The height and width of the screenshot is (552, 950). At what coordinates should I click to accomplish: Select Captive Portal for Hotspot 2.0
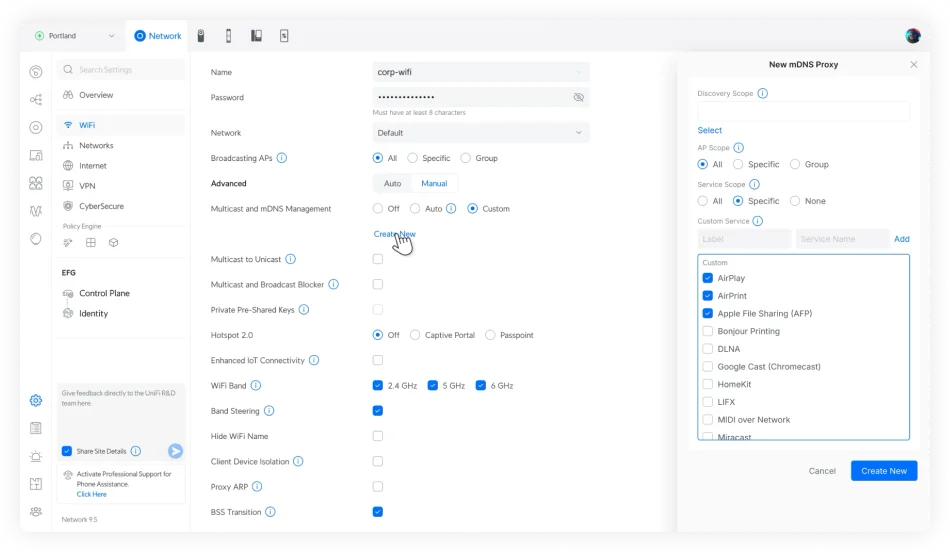(415, 335)
